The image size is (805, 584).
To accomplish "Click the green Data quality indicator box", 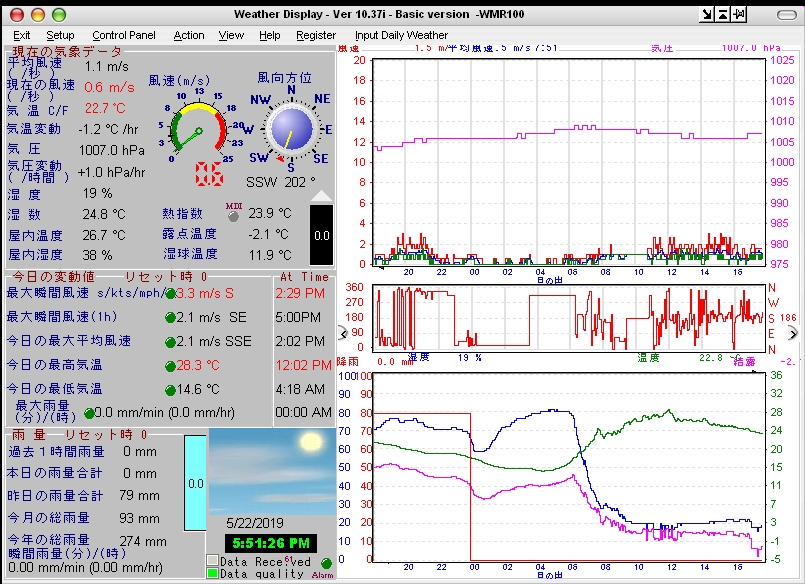I will pos(213,573).
